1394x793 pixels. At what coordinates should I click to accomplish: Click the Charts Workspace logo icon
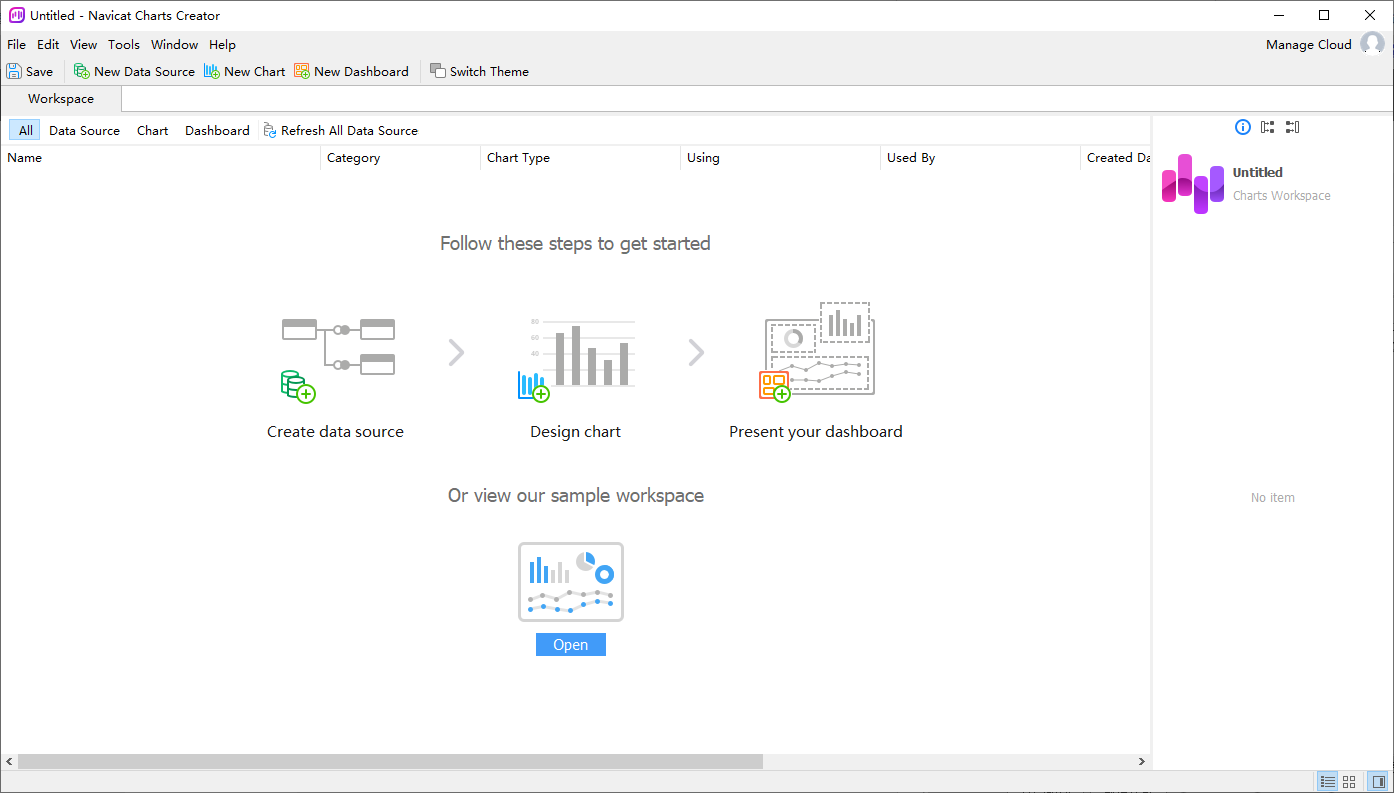(1192, 183)
